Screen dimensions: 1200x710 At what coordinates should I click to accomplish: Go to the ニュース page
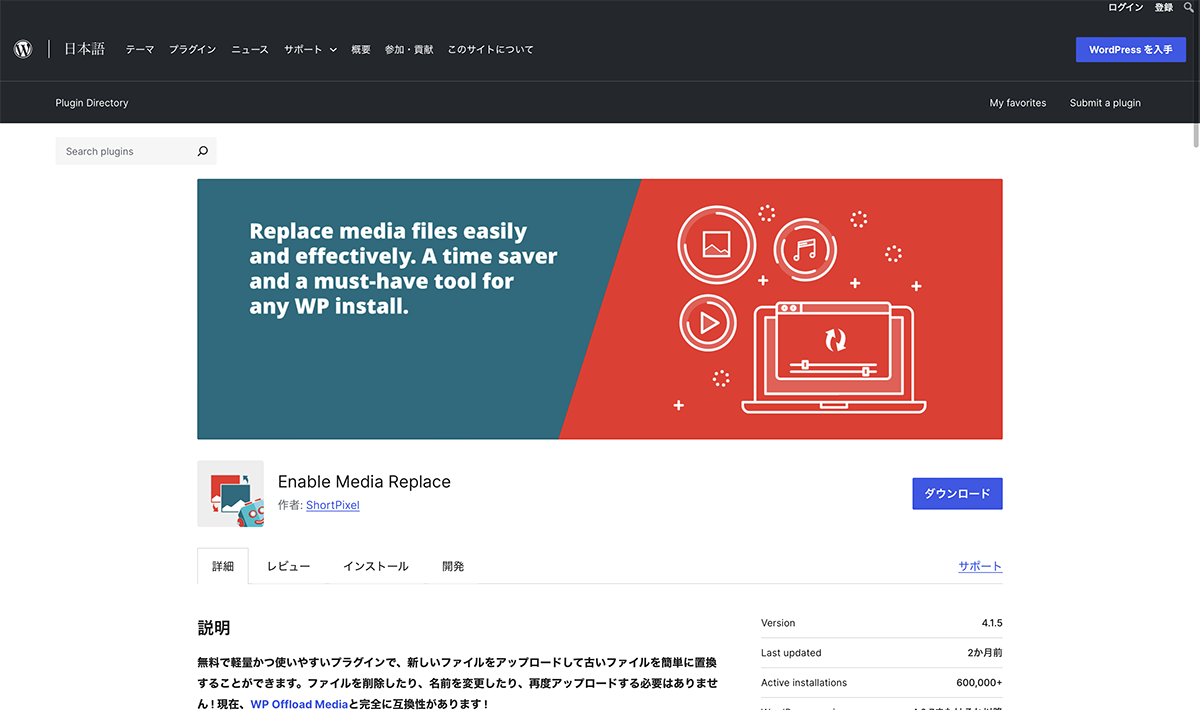[x=250, y=50]
